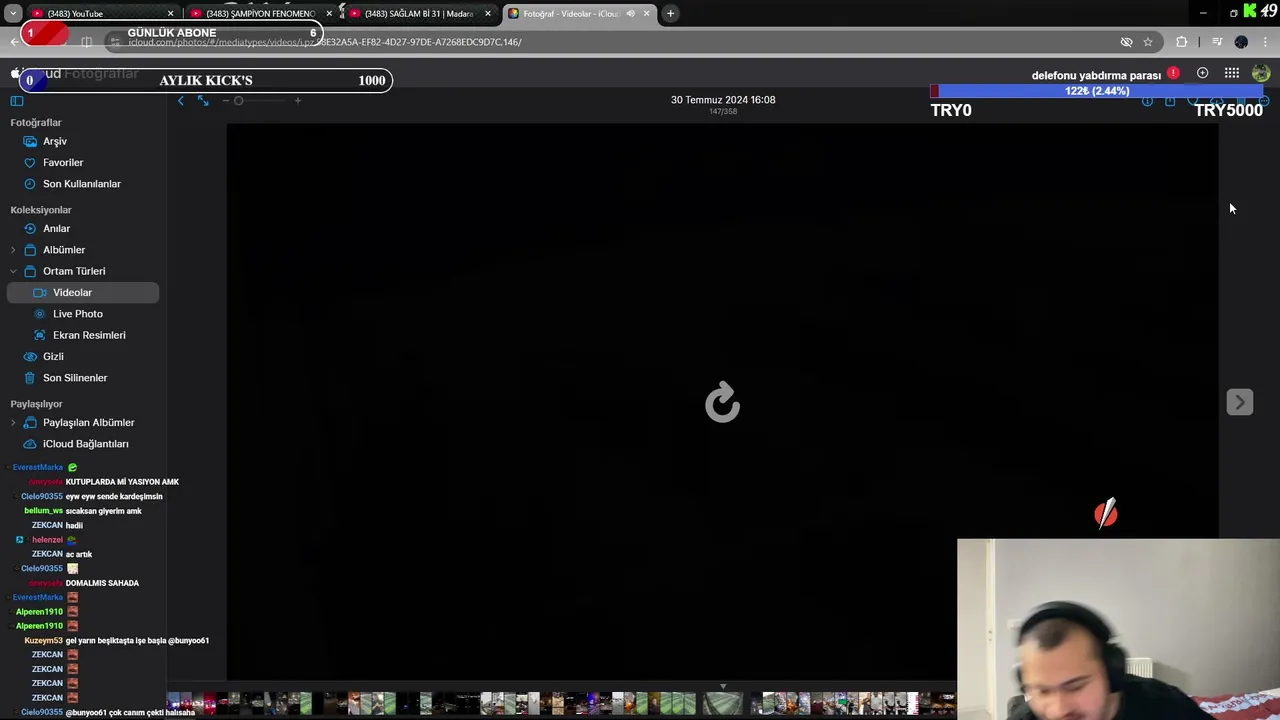Open the tab search dropdown arrow
Viewport: 1280px width, 720px height.
(12, 13)
